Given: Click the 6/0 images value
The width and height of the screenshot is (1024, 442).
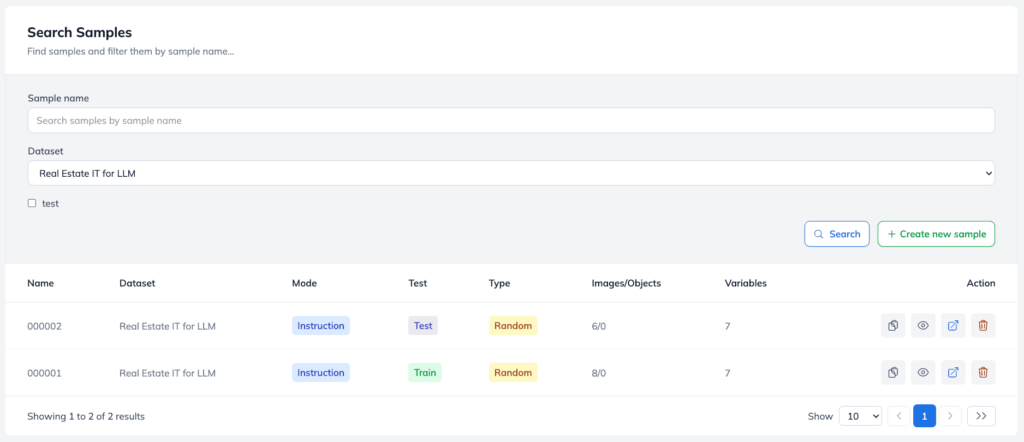Looking at the screenshot, I should 599,326.
